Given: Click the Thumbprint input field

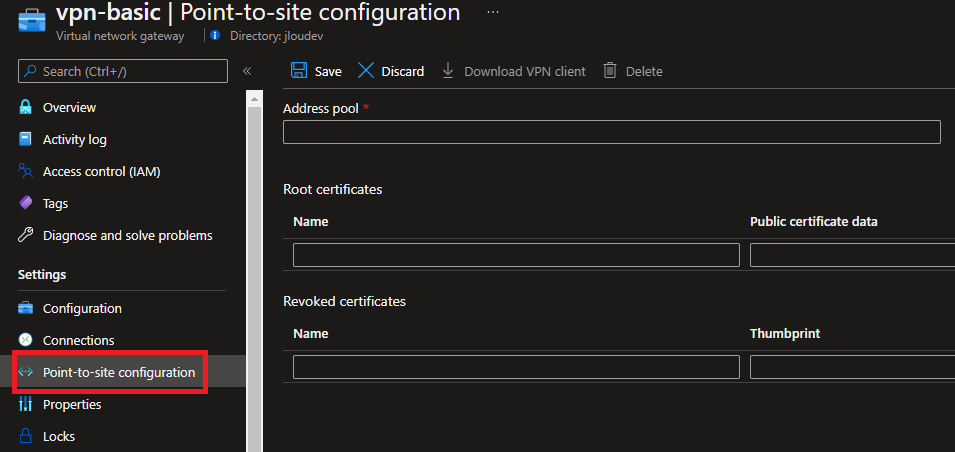Looking at the screenshot, I should pos(852,367).
